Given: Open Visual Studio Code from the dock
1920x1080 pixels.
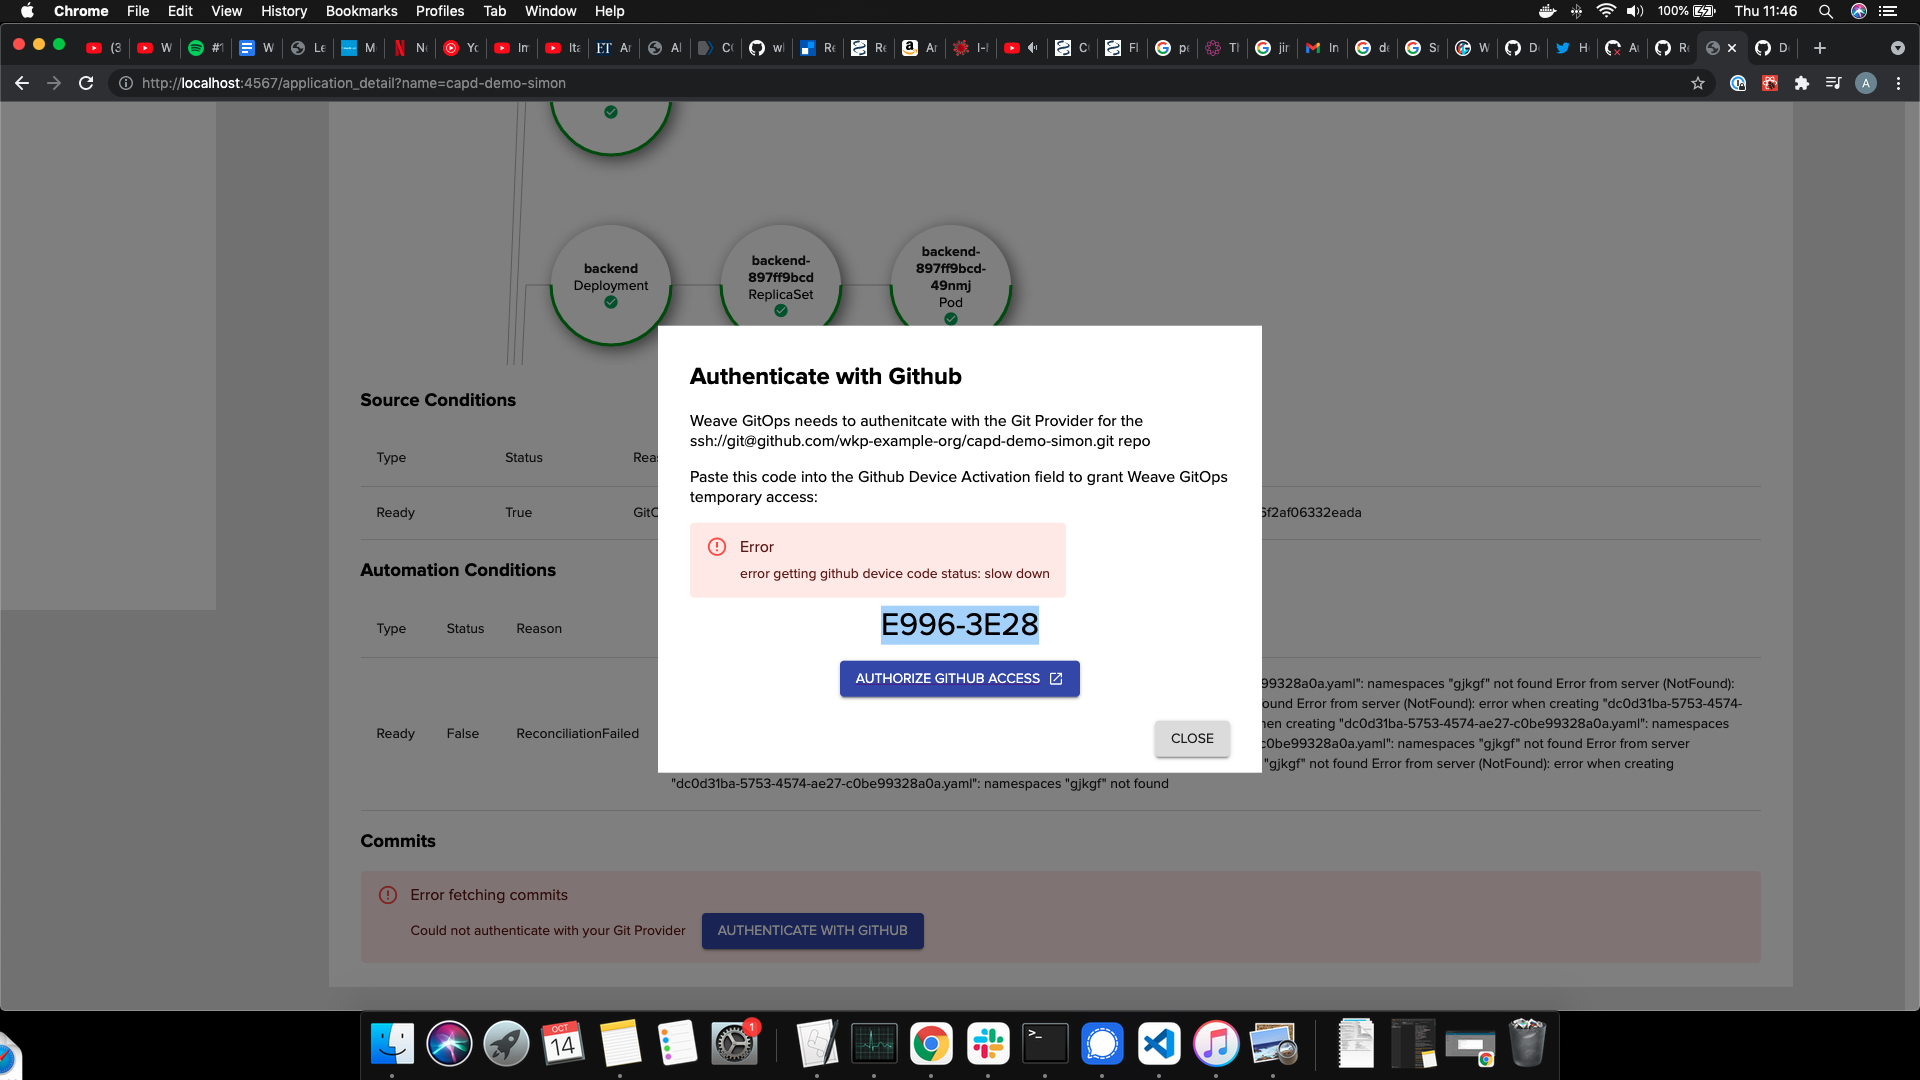Looking at the screenshot, I should [x=1159, y=1044].
